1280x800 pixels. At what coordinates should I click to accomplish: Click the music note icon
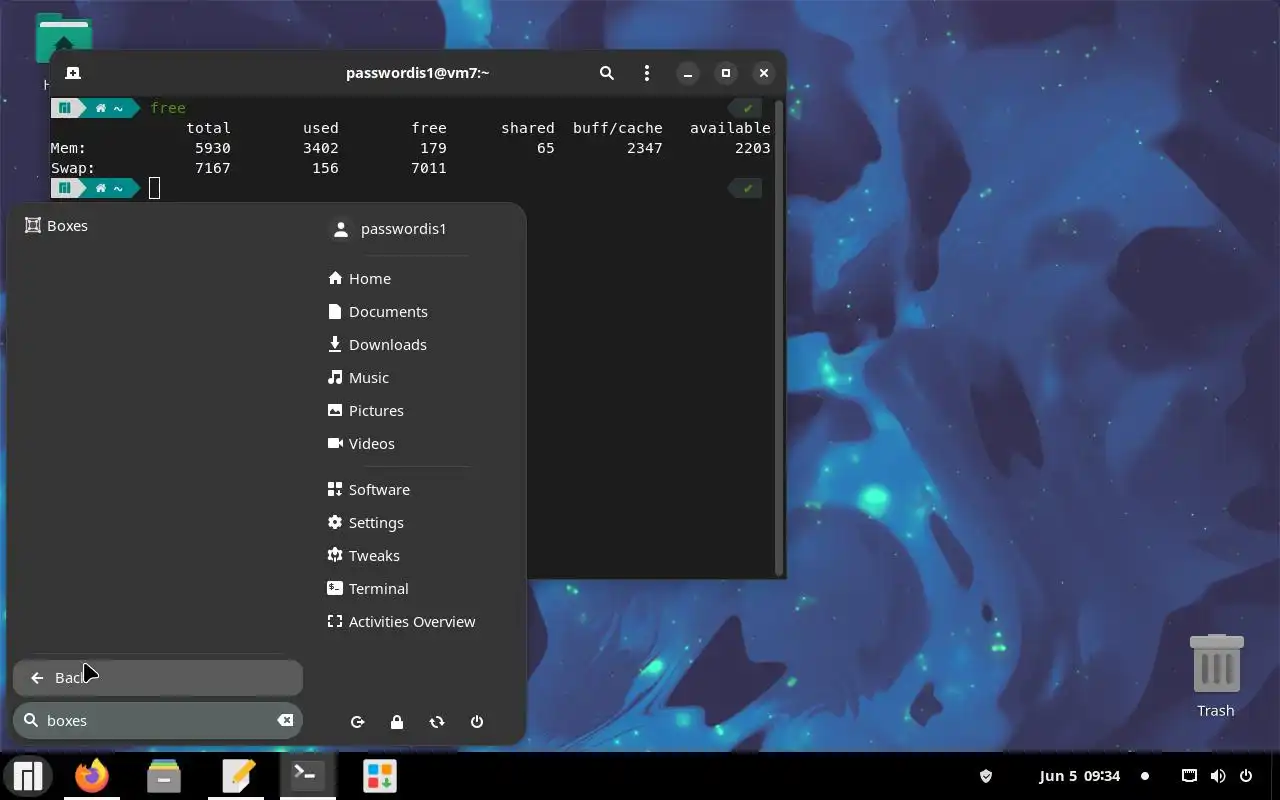(335, 378)
